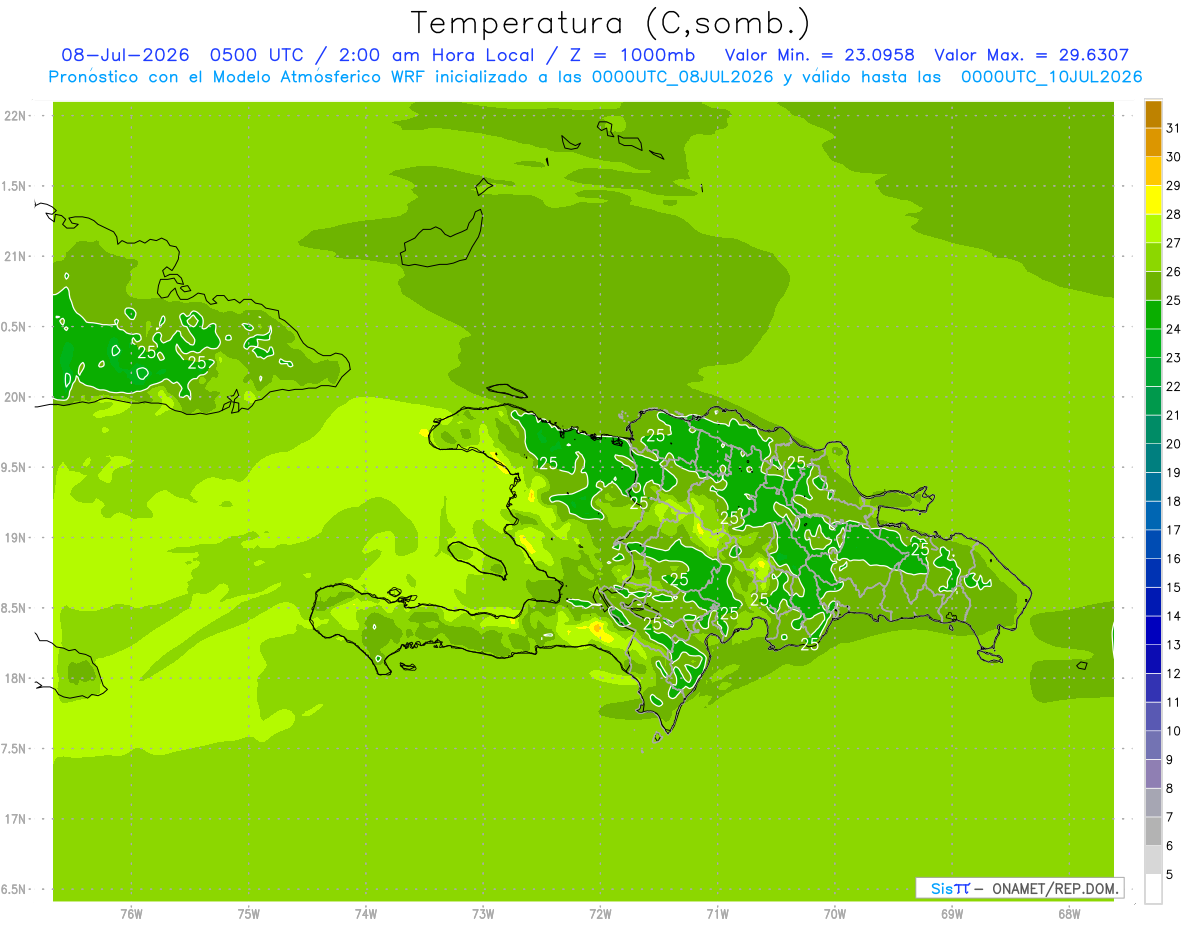This screenshot has width=1200, height=927.
Task: Click the "19N" latitude axis label
Action: pos(17,538)
